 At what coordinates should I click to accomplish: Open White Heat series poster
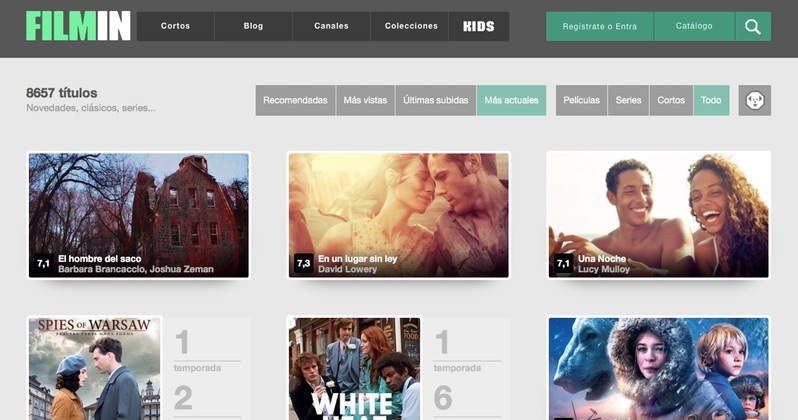point(354,369)
